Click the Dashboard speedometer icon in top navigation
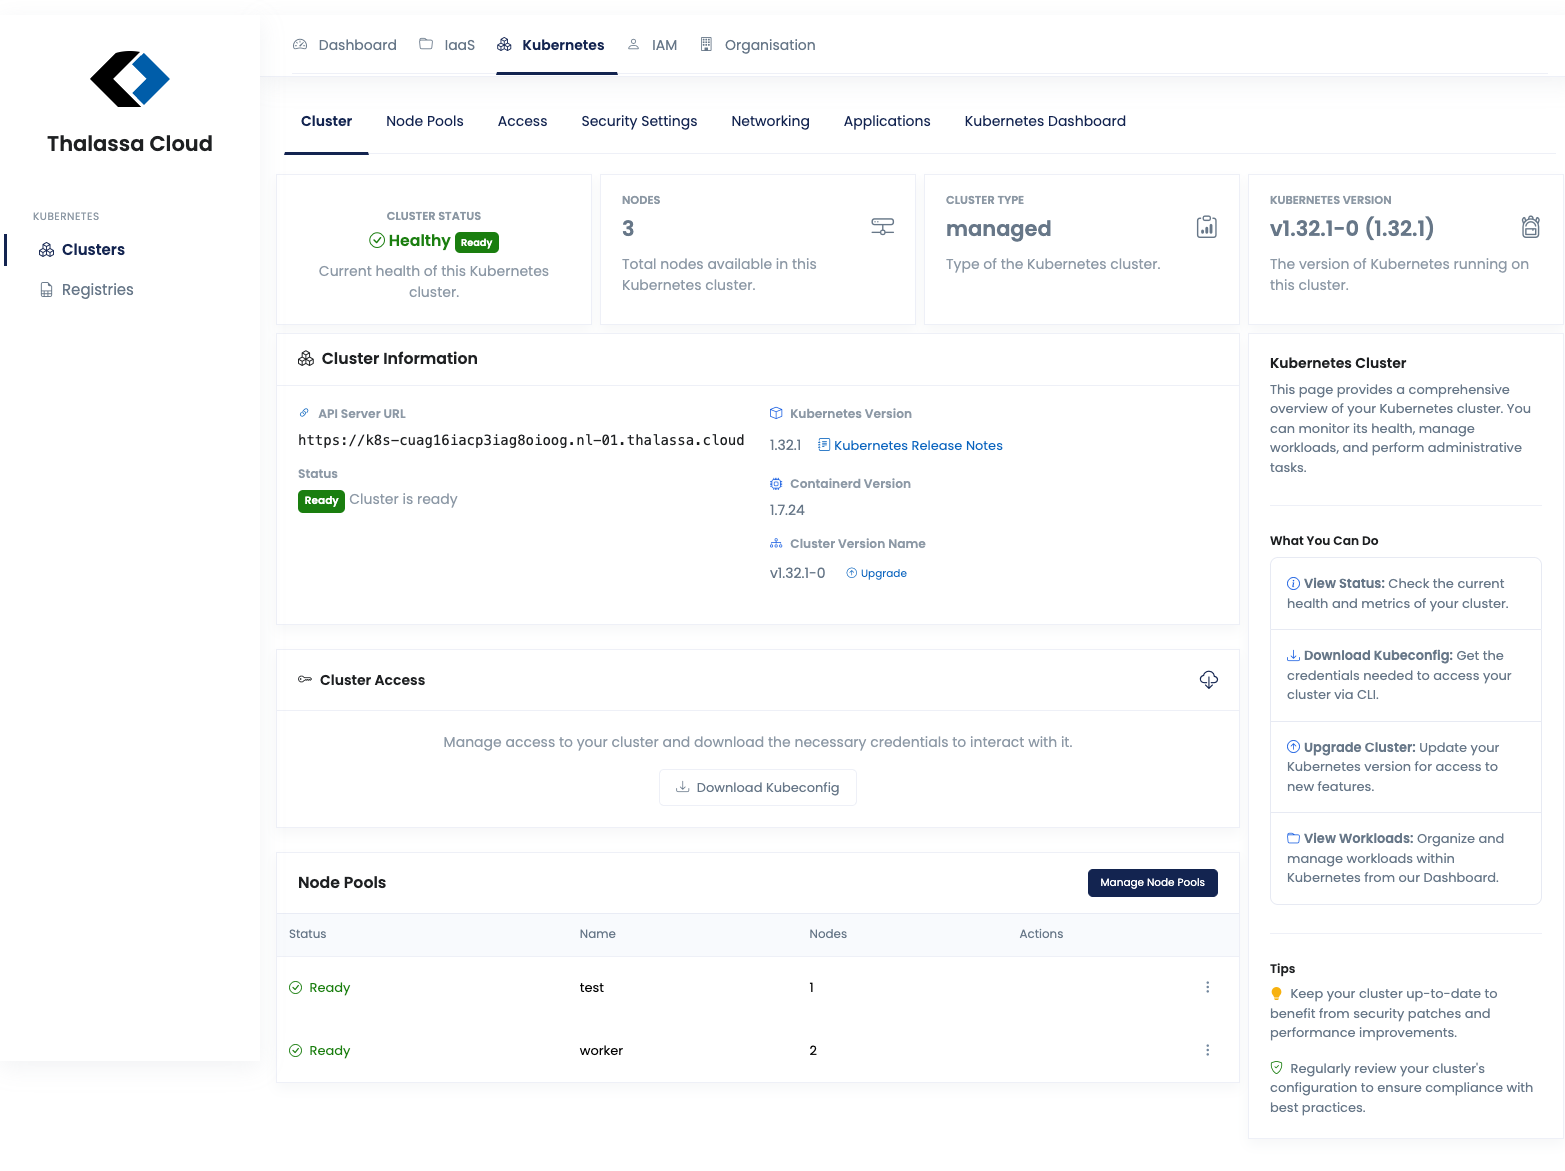The width and height of the screenshot is (1565, 1171). [x=299, y=44]
